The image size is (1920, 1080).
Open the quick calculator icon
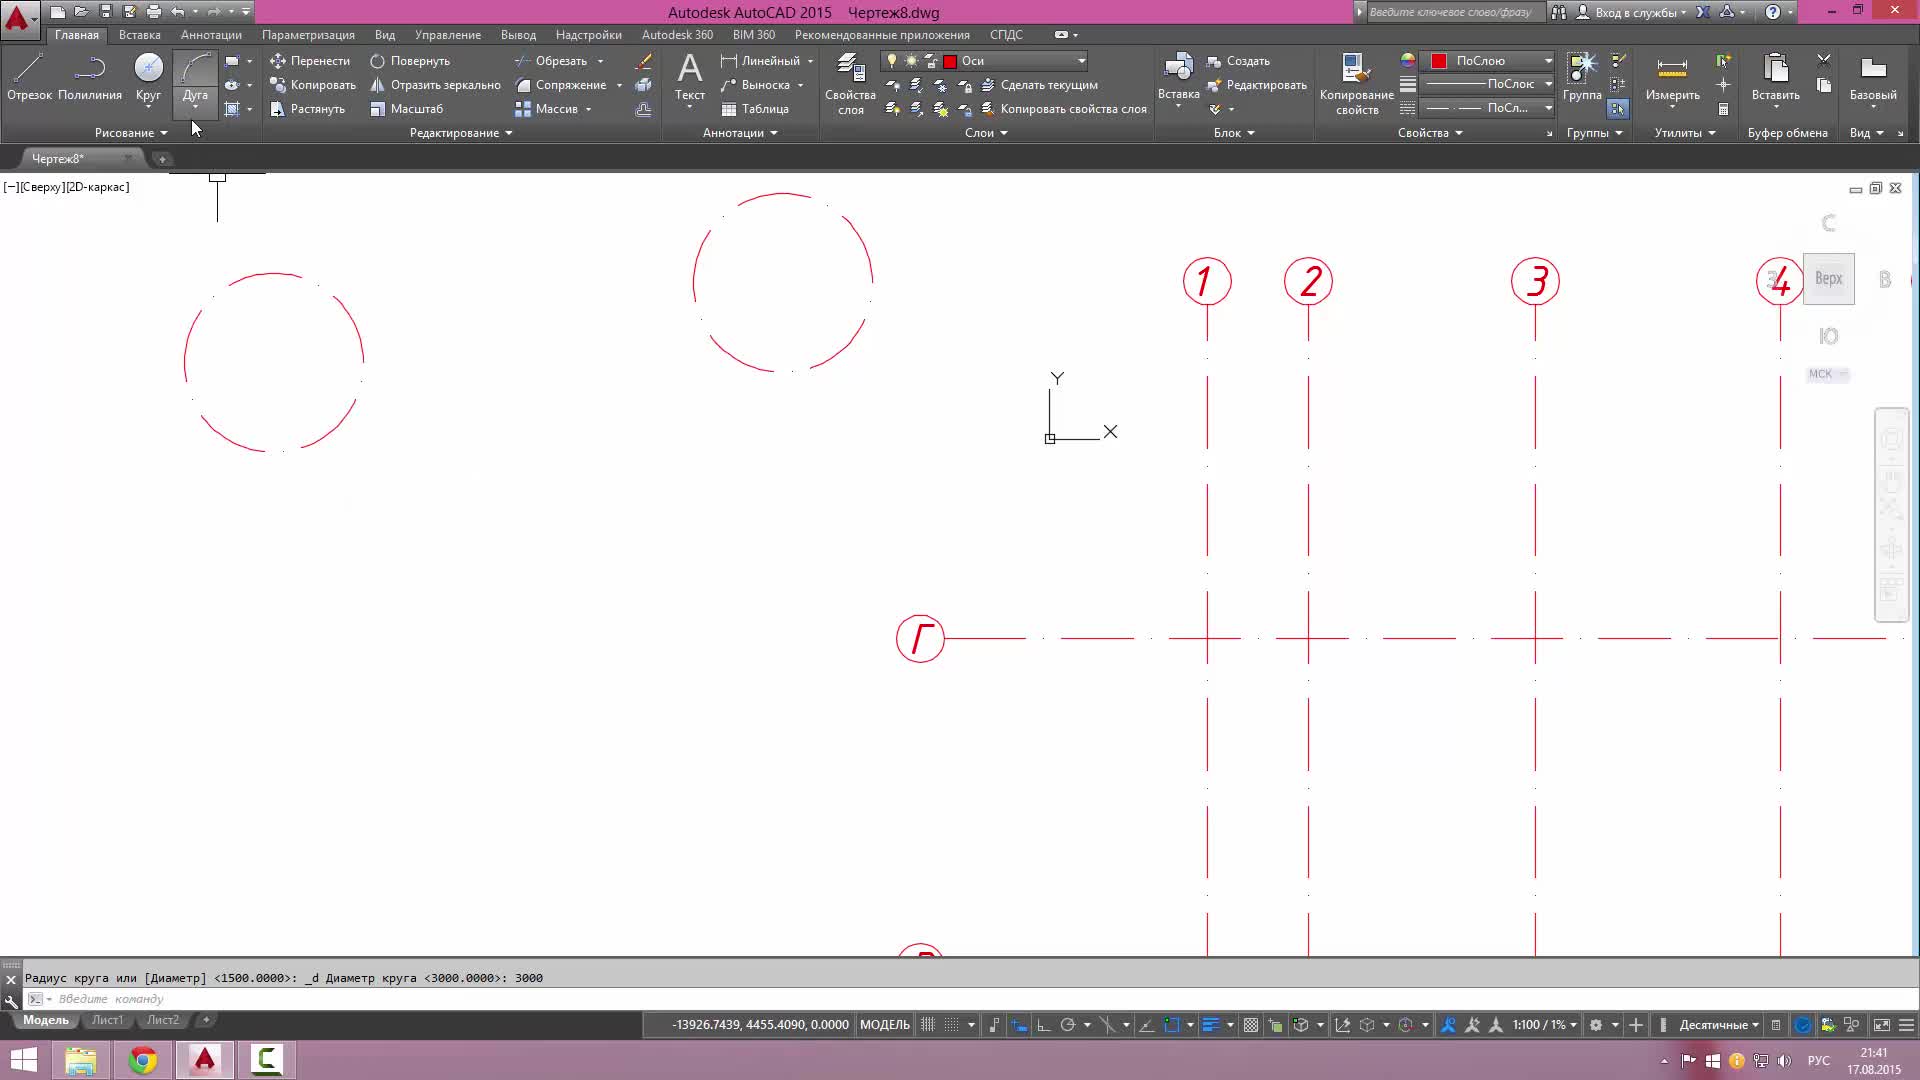click(1723, 109)
